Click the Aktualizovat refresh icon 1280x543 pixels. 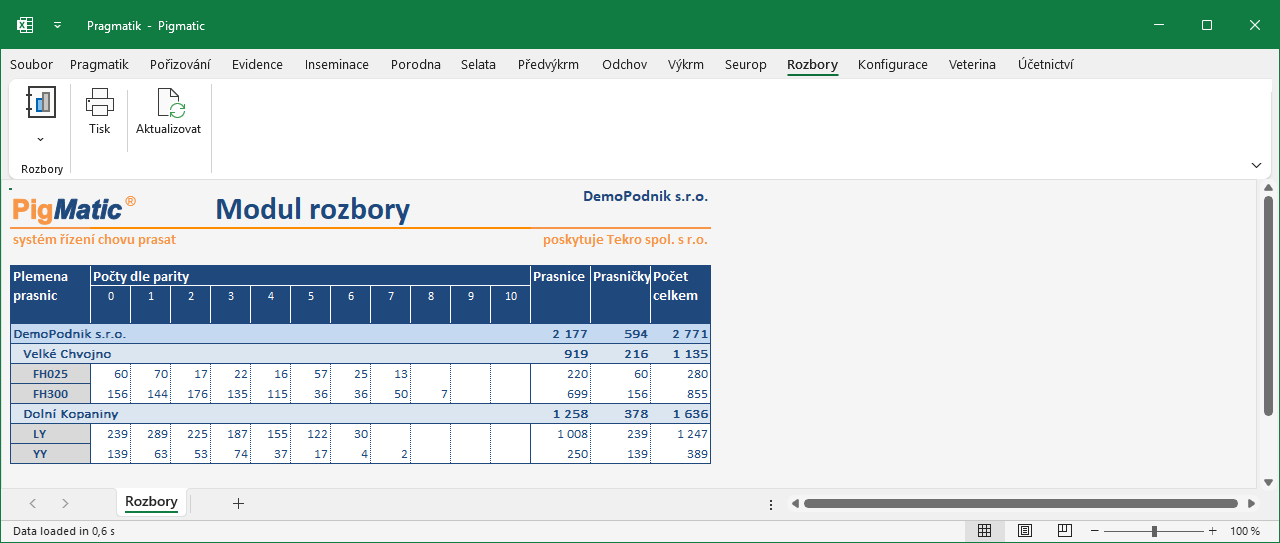tap(170, 104)
